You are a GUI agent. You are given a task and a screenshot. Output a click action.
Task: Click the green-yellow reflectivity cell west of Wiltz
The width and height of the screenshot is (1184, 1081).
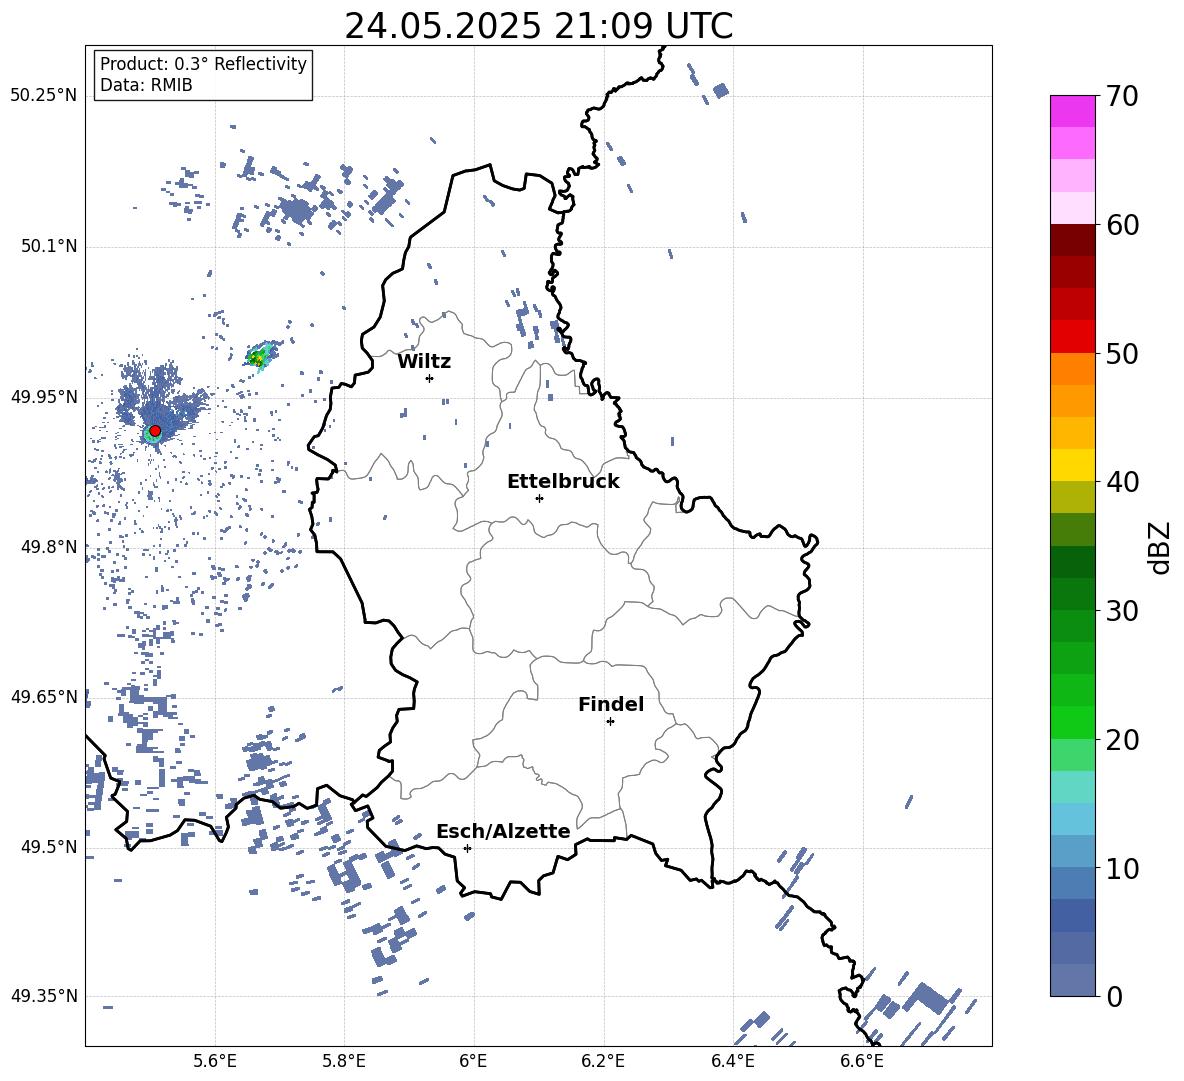point(260,356)
